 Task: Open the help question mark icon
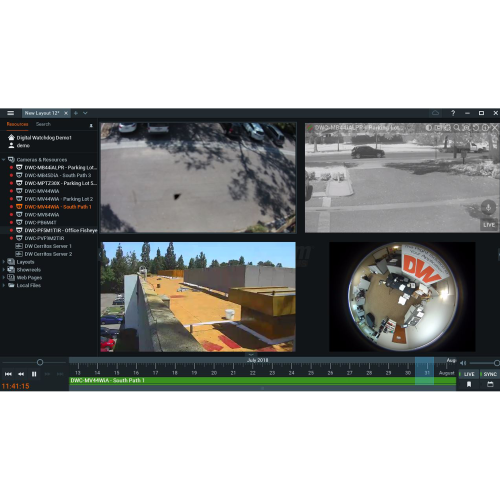point(453,113)
